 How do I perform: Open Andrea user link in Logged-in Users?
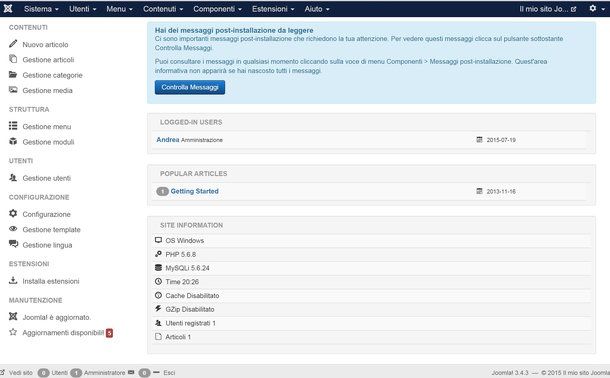[168, 139]
